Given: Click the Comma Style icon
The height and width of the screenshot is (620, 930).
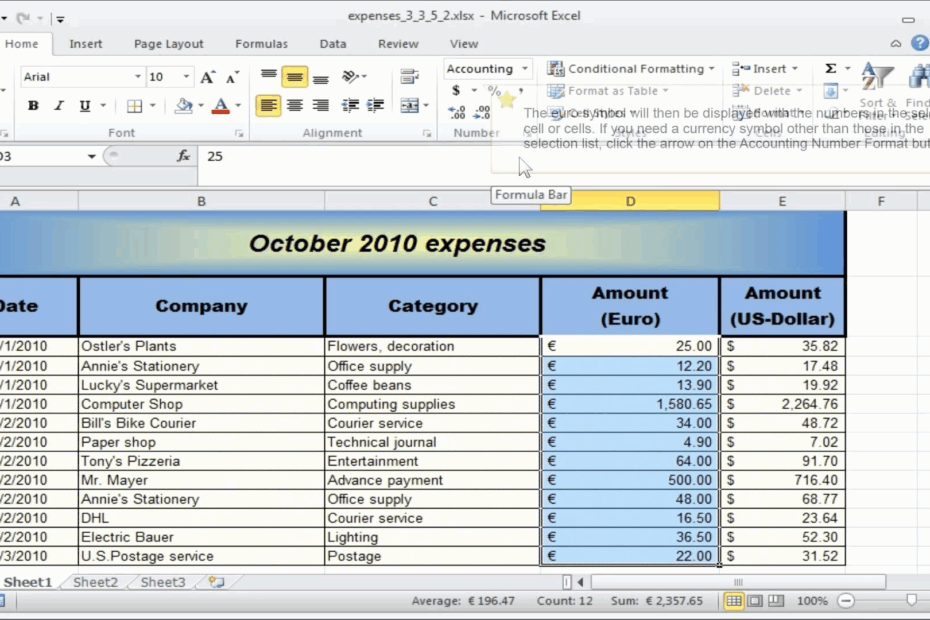Looking at the screenshot, I should [x=519, y=90].
